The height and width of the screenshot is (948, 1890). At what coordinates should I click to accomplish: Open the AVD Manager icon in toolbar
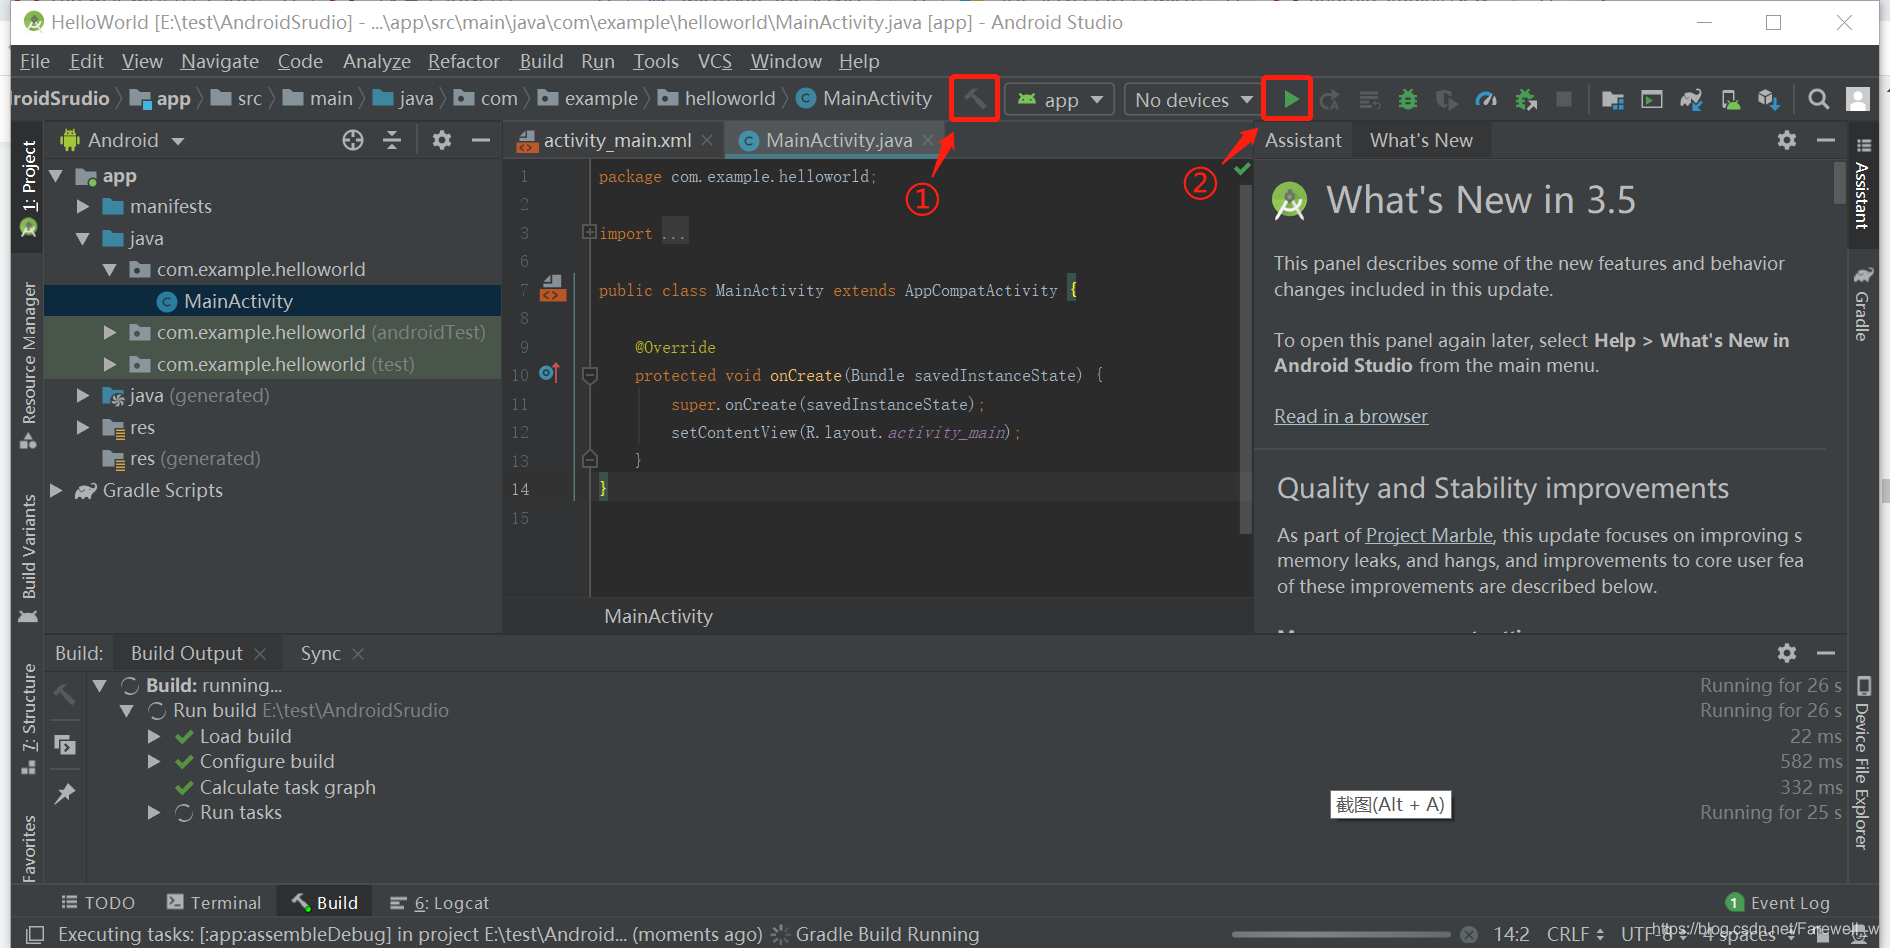1730,99
